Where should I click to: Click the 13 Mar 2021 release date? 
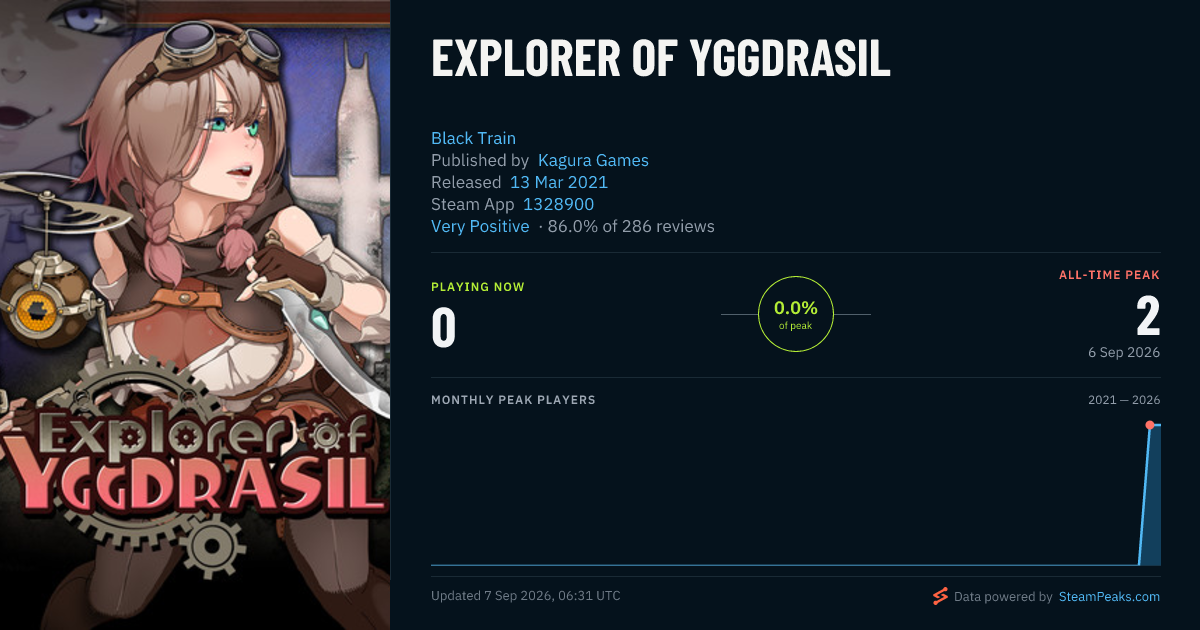(x=559, y=182)
